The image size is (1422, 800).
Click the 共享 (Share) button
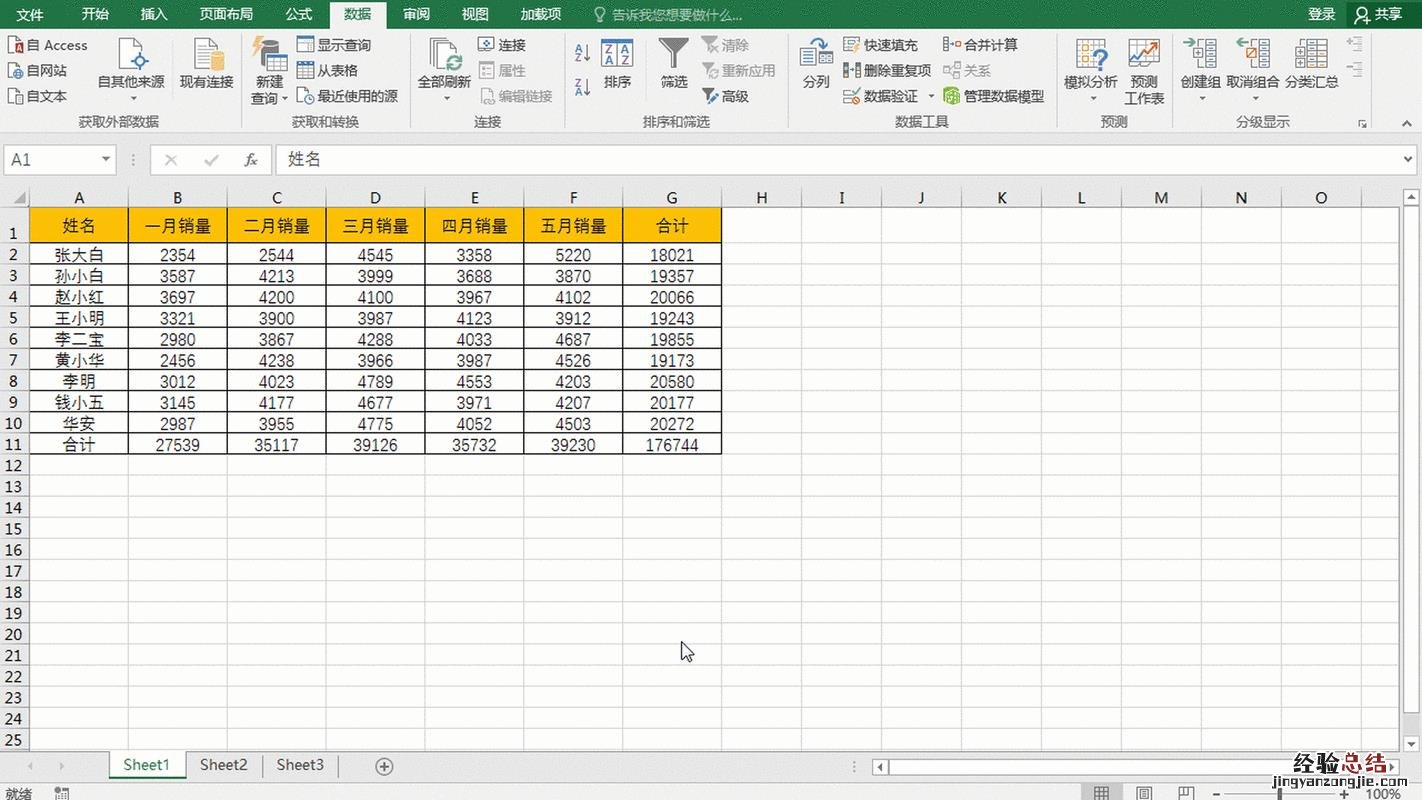[1379, 14]
